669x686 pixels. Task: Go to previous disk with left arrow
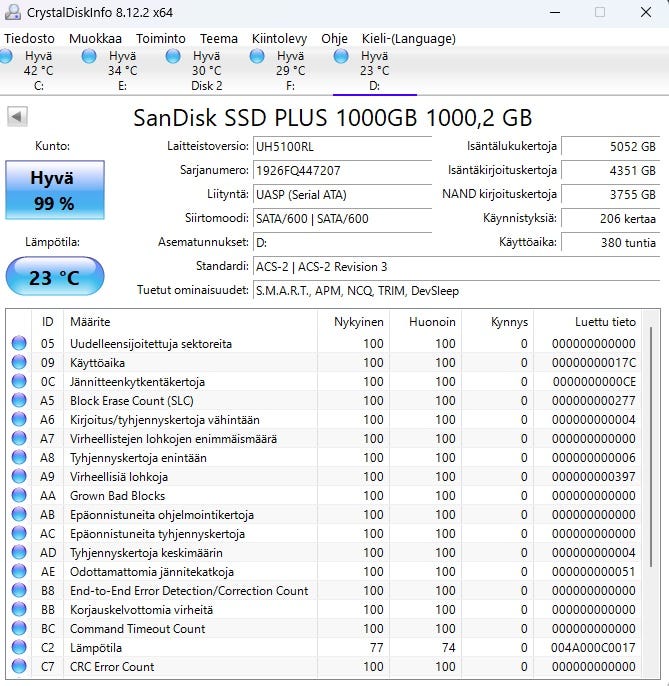tap(17, 117)
